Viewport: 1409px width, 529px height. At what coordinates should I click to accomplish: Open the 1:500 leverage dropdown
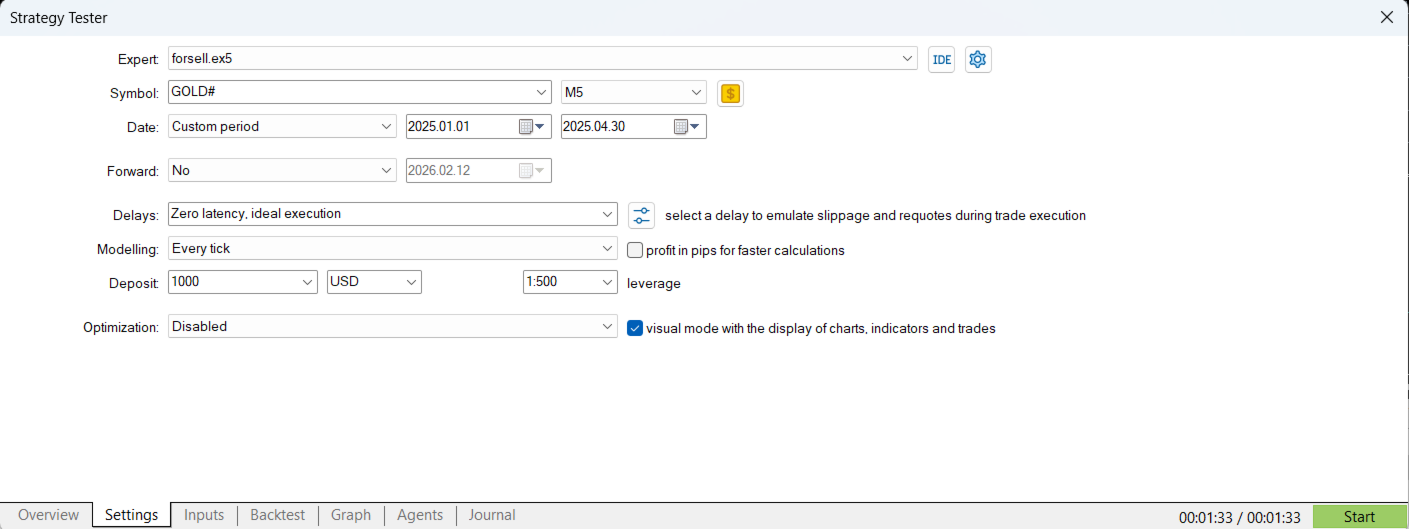click(x=570, y=282)
